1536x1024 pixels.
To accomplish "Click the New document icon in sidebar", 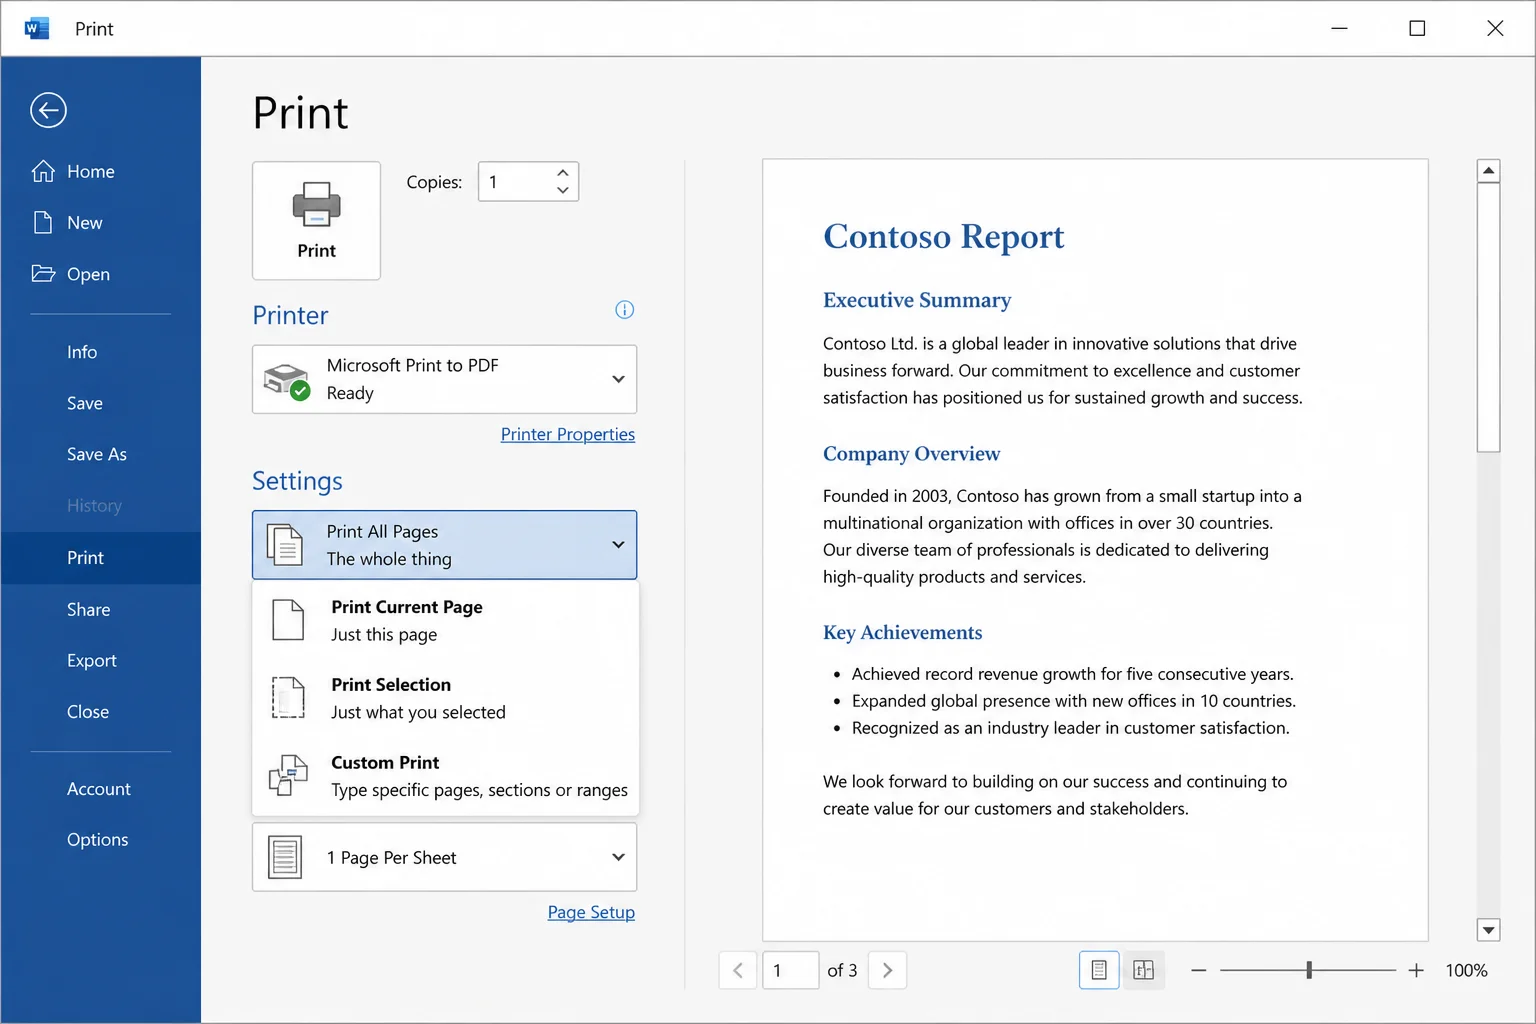I will [43, 222].
